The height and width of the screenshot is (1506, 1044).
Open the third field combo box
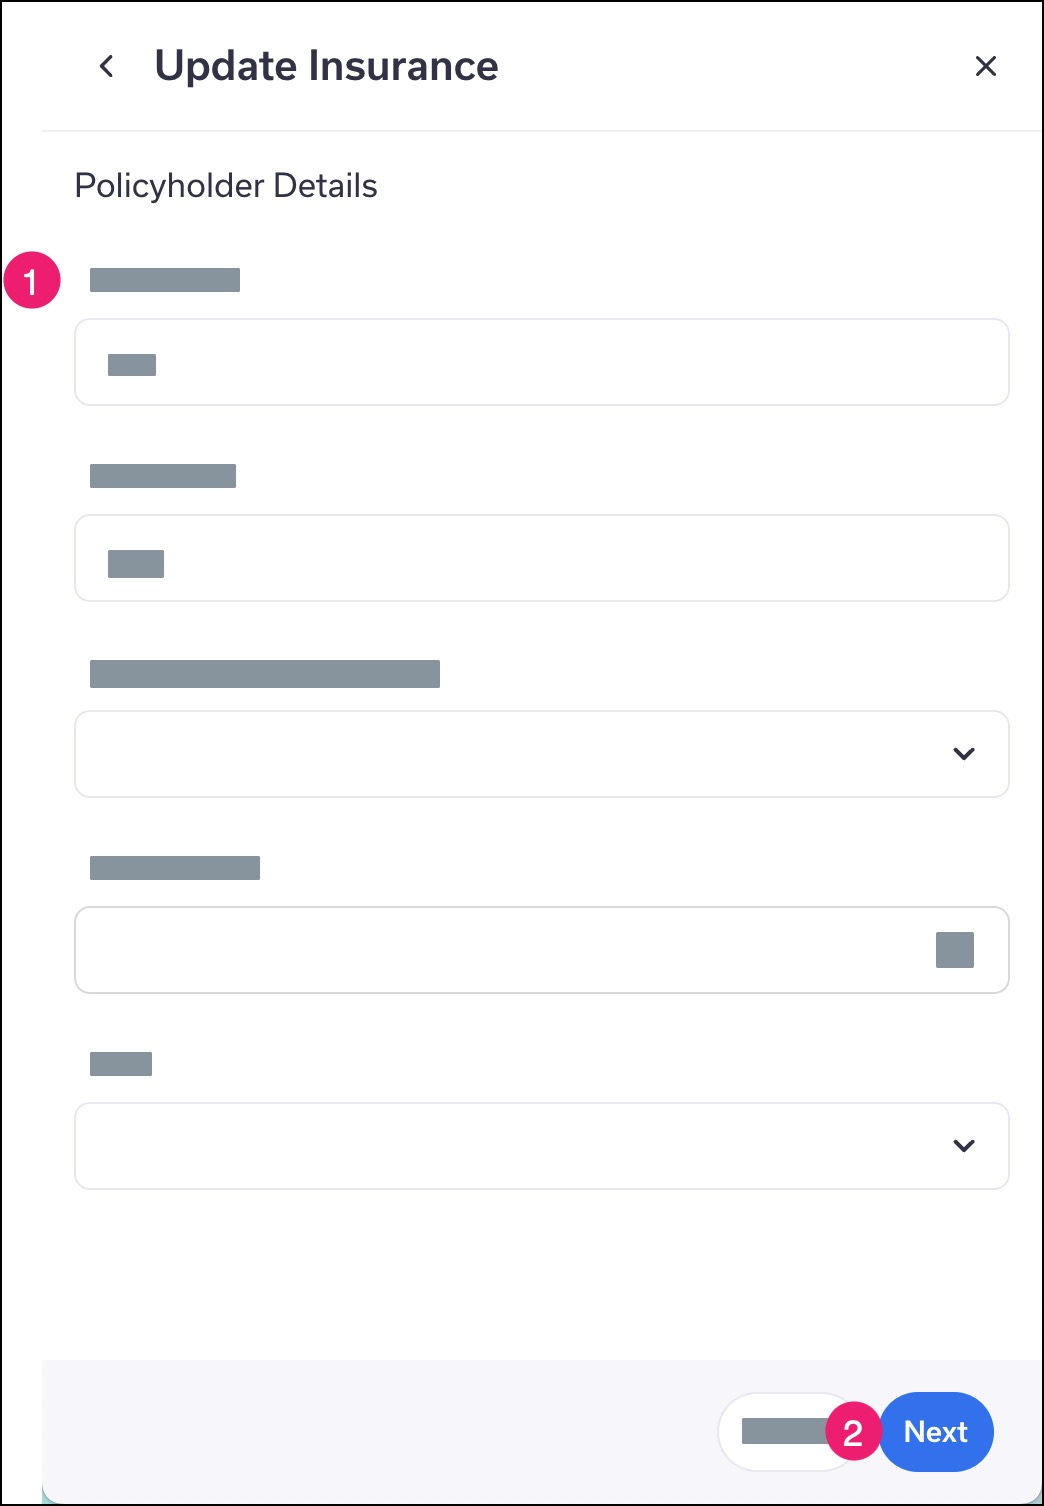(x=542, y=754)
